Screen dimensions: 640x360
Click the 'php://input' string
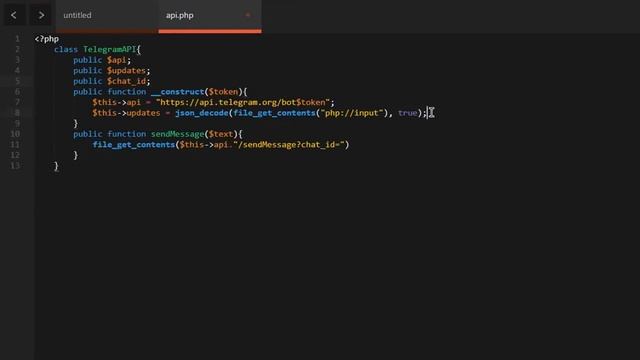tap(352, 113)
